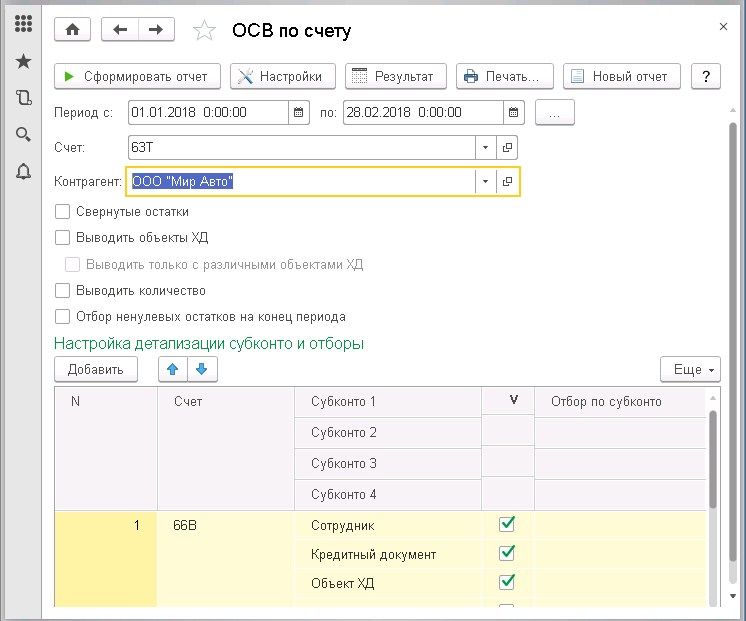This screenshot has width=746, height=621.
Task: Enable Свернутые остатки checkbox
Action: click(62, 212)
